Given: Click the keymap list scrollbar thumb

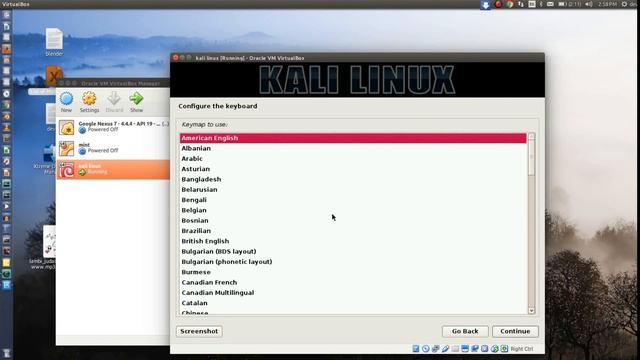Looking at the screenshot, I should [x=531, y=158].
